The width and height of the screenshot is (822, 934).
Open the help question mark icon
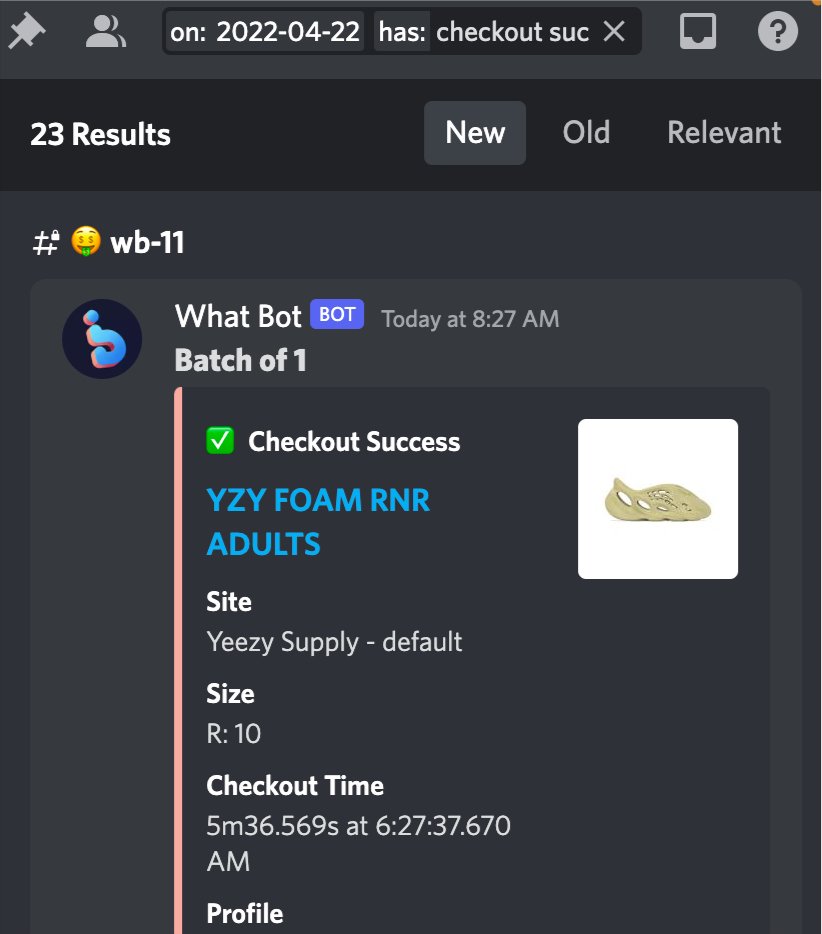click(777, 31)
